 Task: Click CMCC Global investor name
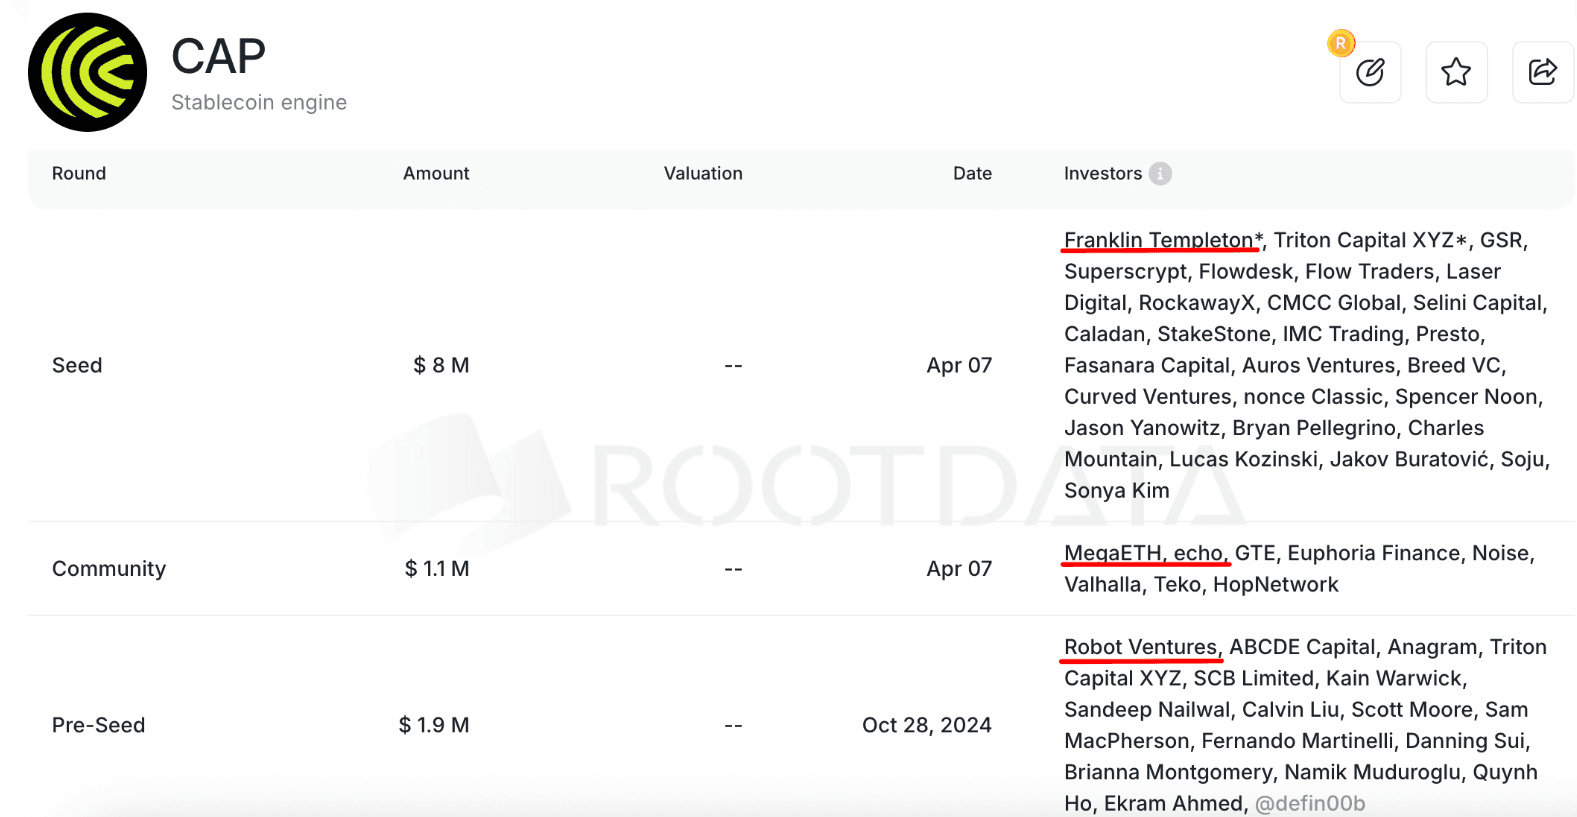[x=1334, y=302]
